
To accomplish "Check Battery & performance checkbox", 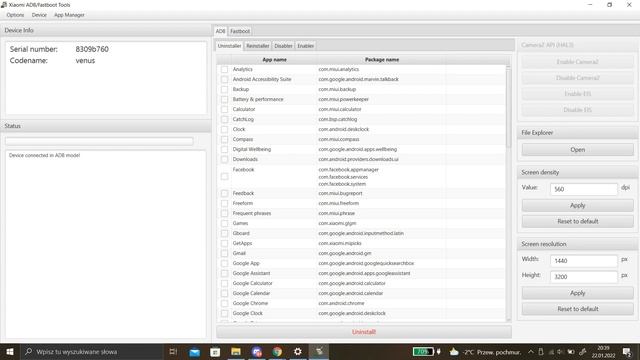I will (224, 99).
